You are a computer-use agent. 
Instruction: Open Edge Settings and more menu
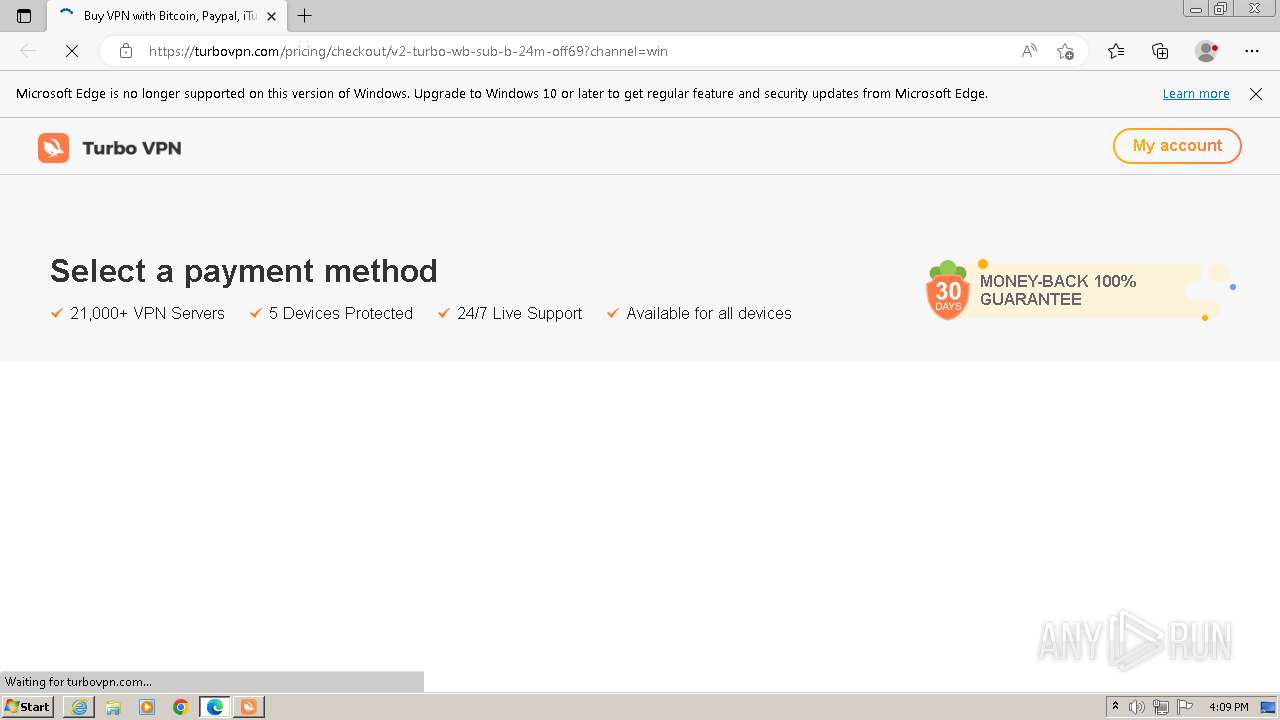[1252, 51]
